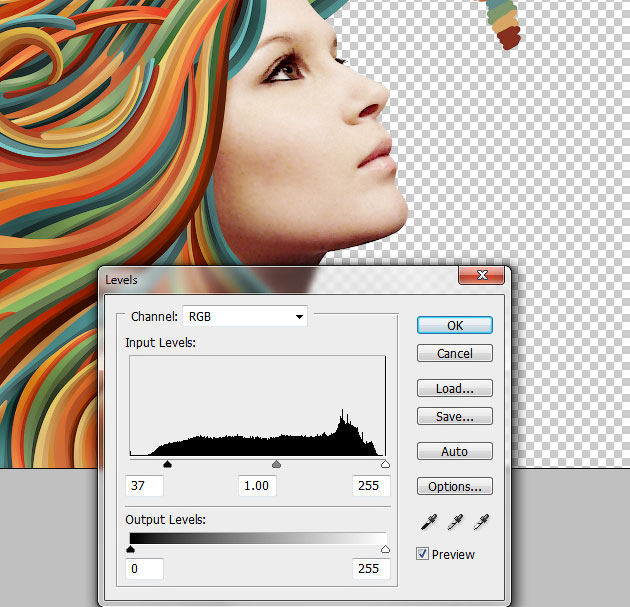Focus the input highlight field 255
The height and width of the screenshot is (607, 630).
pyautogui.click(x=371, y=486)
